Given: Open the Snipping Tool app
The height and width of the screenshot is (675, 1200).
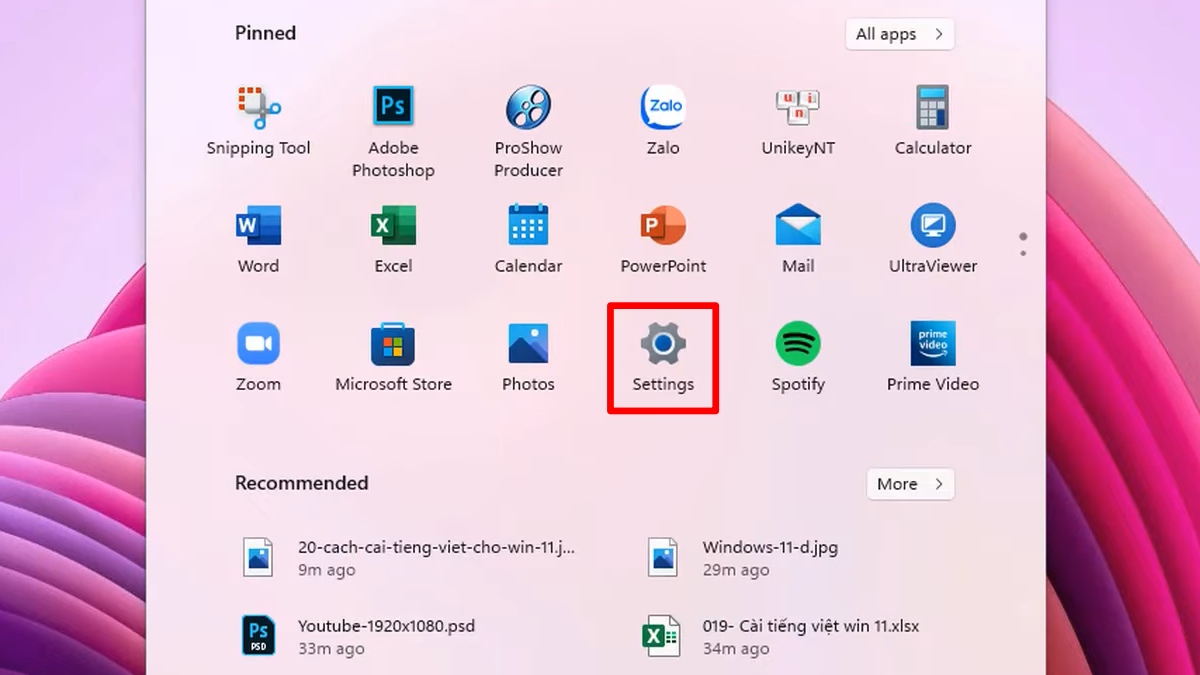Looking at the screenshot, I should tap(258, 121).
